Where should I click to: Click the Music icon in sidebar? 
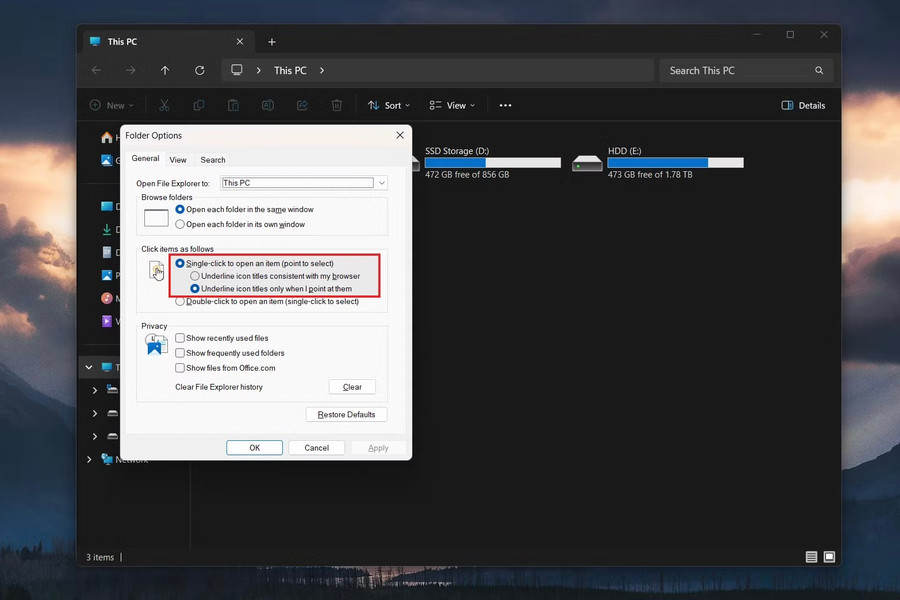click(107, 298)
